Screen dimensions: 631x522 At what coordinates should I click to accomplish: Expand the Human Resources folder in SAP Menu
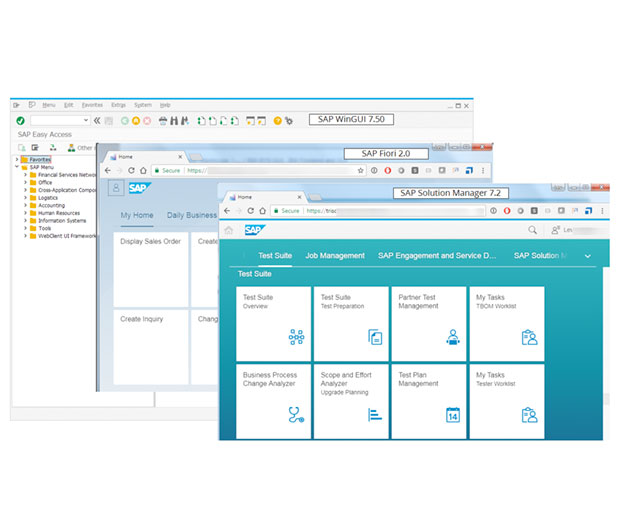[x=25, y=213]
